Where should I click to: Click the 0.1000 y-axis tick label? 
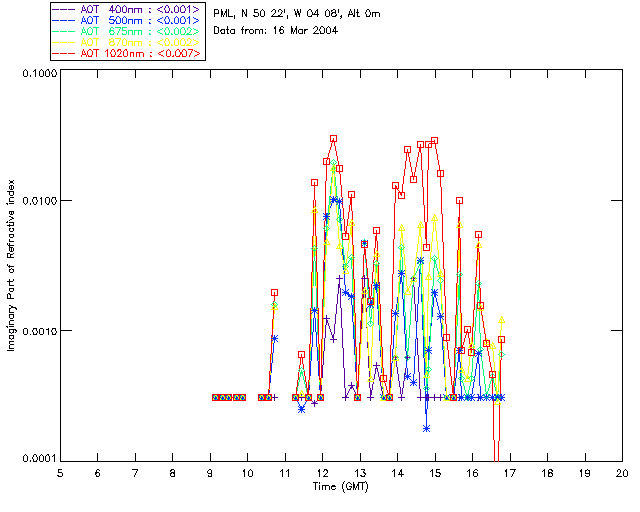[x=39, y=73]
